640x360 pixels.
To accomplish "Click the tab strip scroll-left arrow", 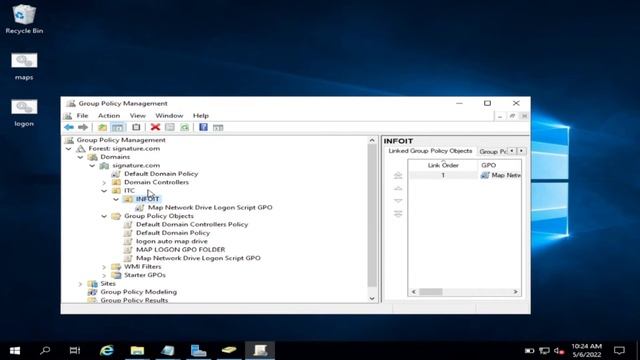I will pos(512,151).
